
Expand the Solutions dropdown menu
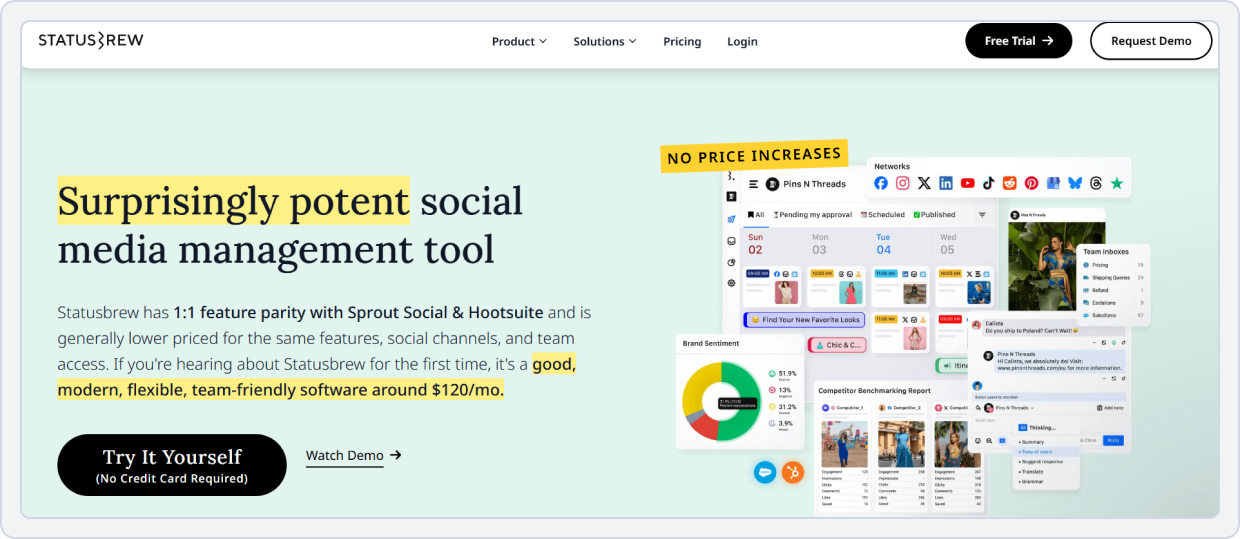[604, 41]
